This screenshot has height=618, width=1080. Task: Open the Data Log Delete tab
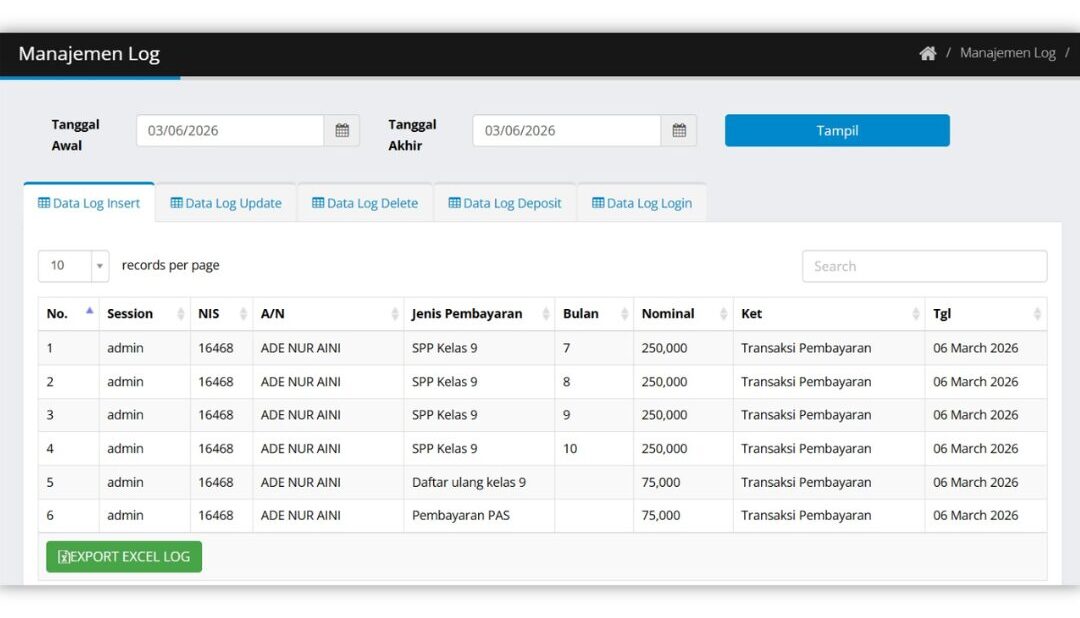tap(365, 203)
